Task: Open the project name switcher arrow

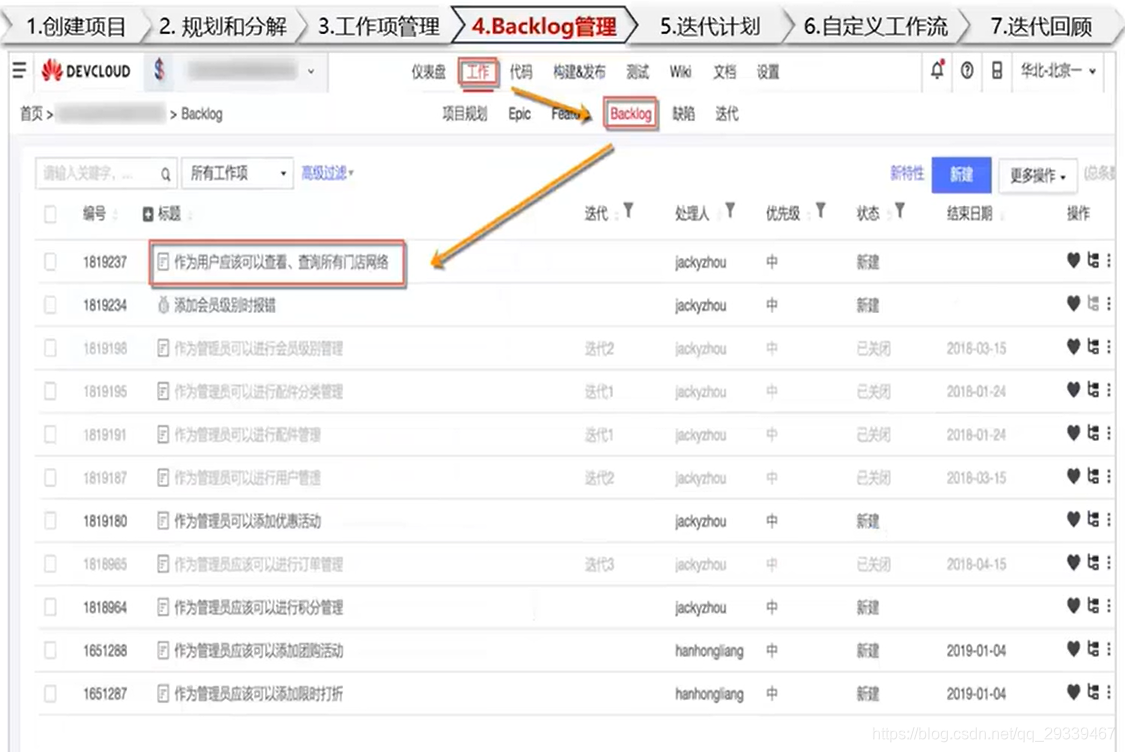Action: click(311, 71)
